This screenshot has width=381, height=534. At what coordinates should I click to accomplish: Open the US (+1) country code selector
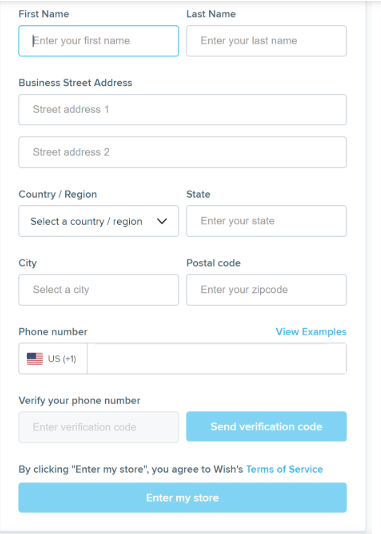point(53,359)
